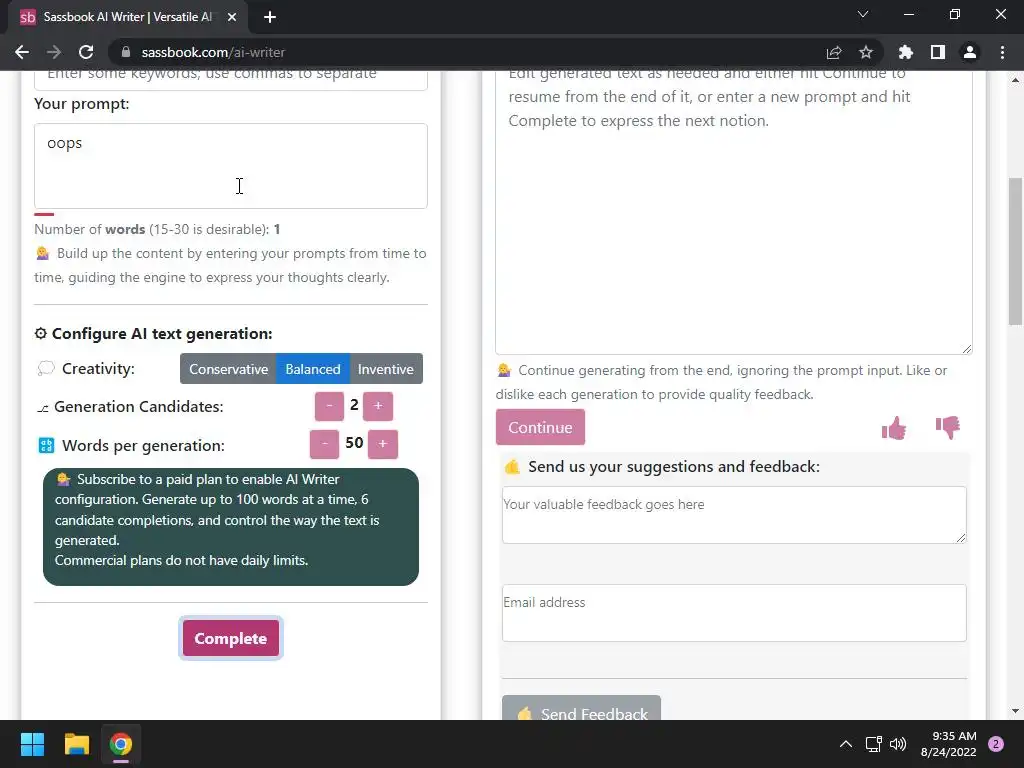
Task: Open Chrome's three-dot menu
Action: click(1002, 52)
